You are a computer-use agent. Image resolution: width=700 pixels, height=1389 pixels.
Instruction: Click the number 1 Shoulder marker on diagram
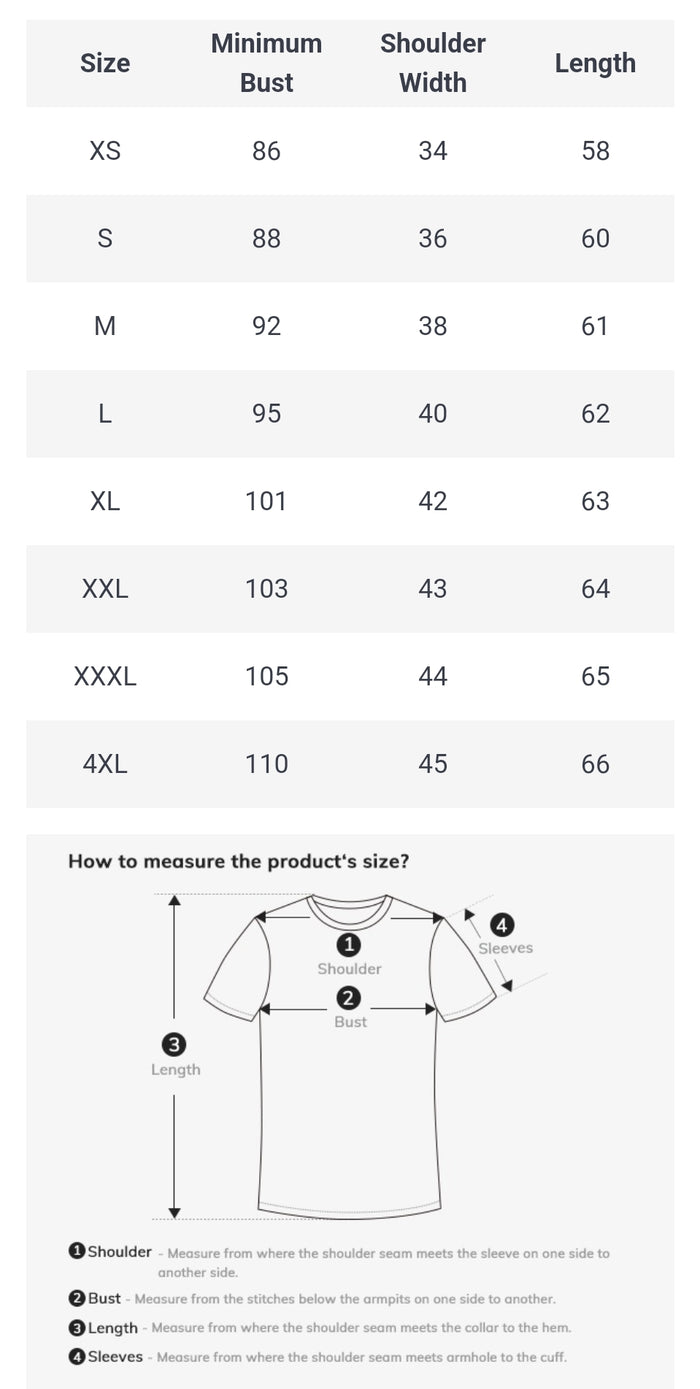349,944
